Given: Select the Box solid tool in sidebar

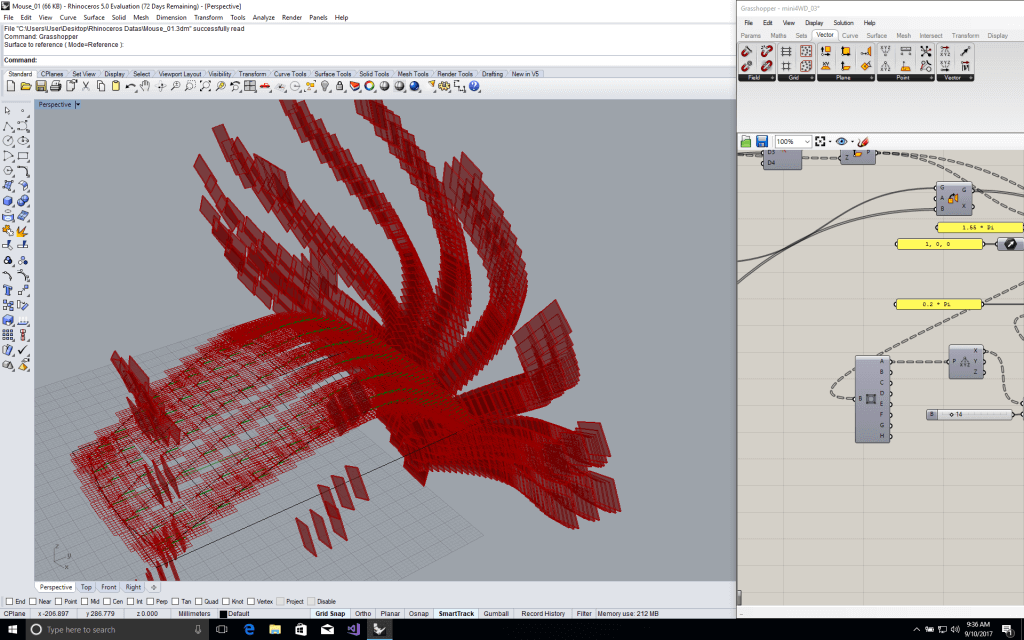Looking at the screenshot, I should (x=8, y=200).
